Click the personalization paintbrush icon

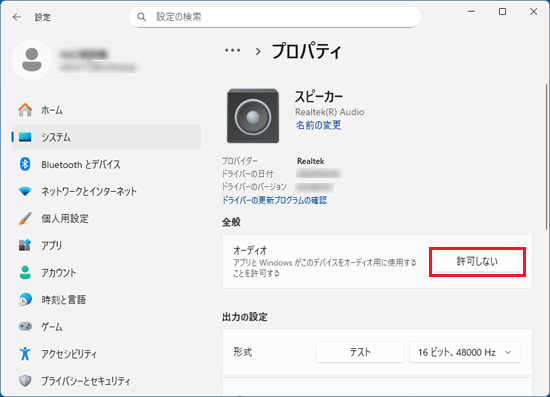point(25,218)
